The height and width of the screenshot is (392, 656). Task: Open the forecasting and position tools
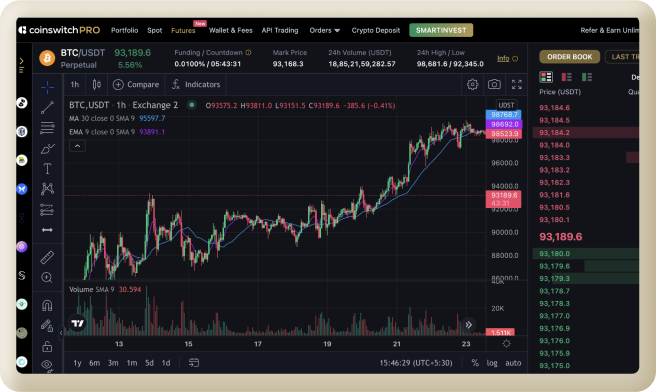point(47,209)
